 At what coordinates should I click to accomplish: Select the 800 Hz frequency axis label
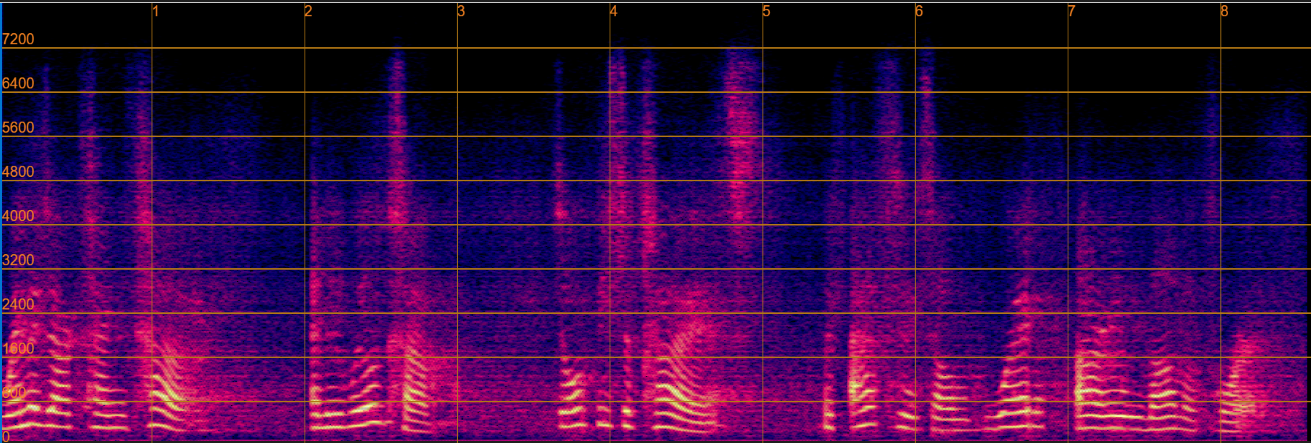pyautogui.click(x=15, y=393)
